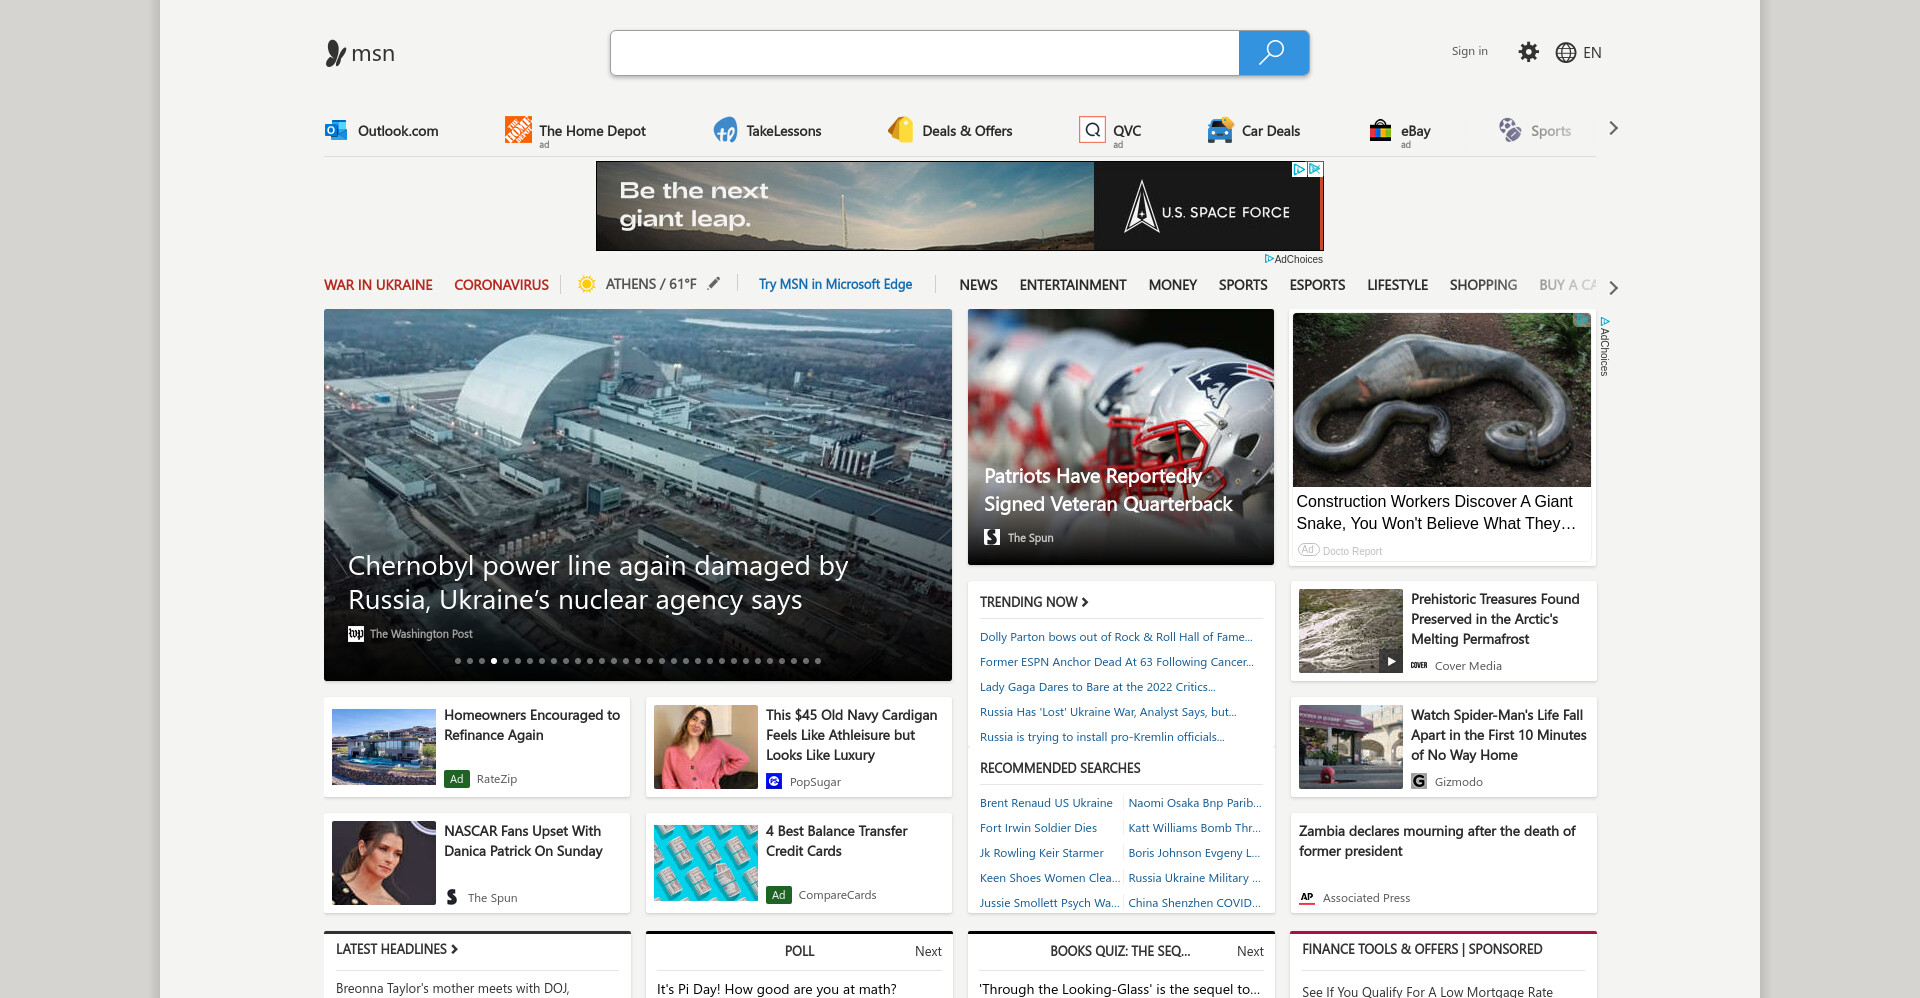
Task: Click the Sign in link
Action: [x=1469, y=51]
